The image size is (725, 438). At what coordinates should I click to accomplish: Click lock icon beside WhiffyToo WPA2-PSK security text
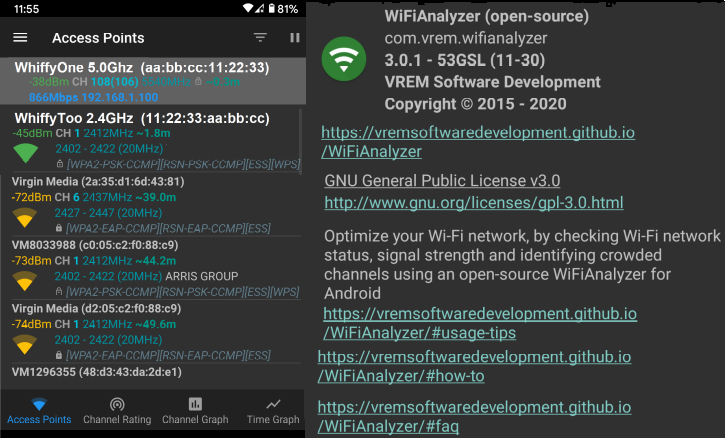60,164
